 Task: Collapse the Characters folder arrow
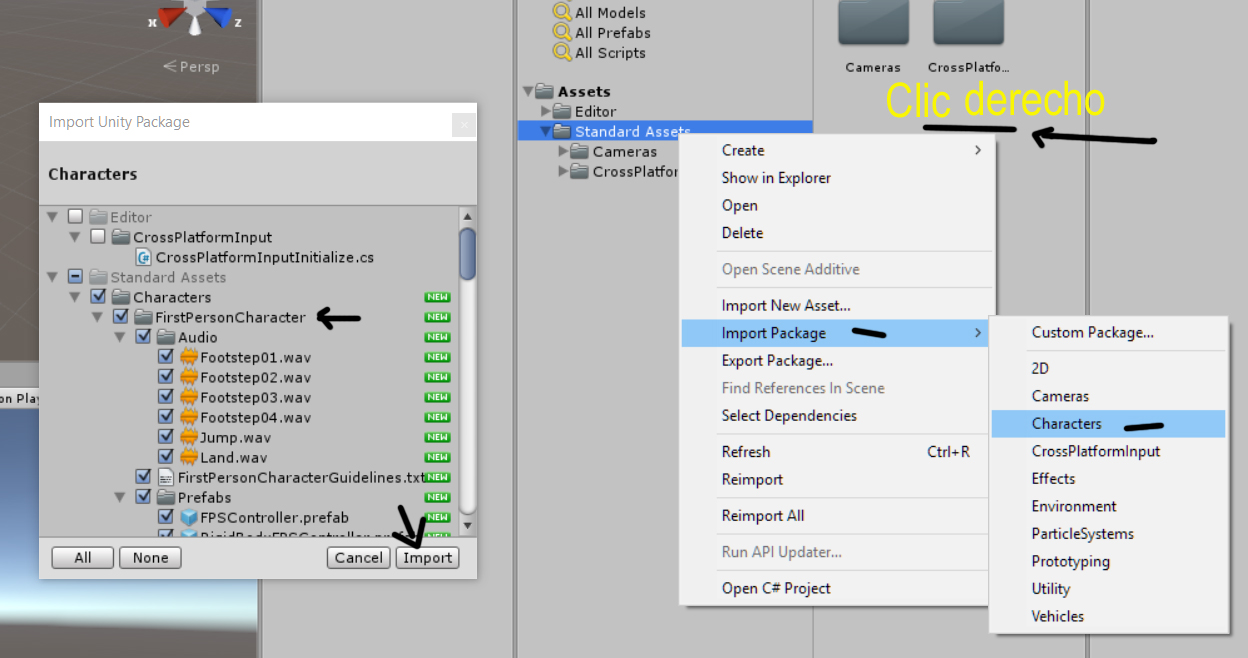74,297
